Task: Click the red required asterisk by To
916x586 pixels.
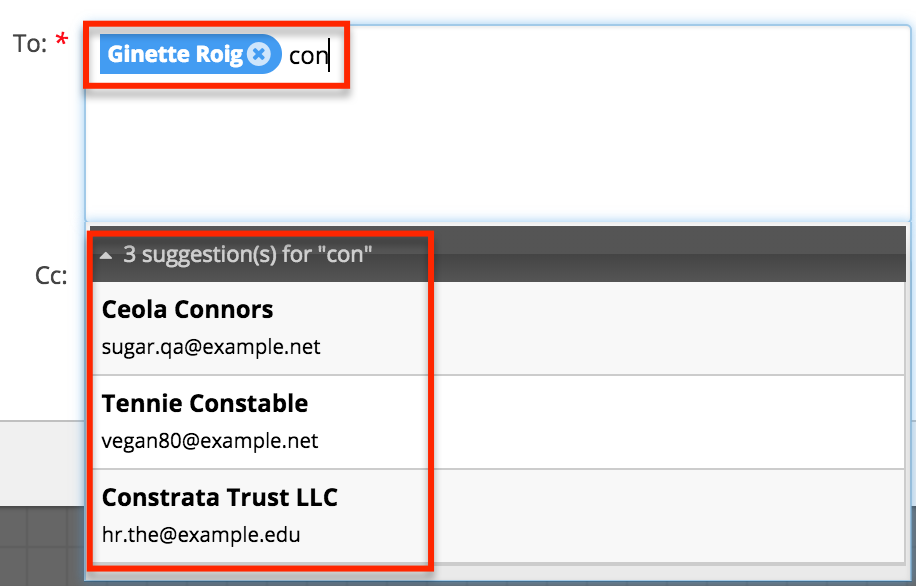Action: point(62,42)
